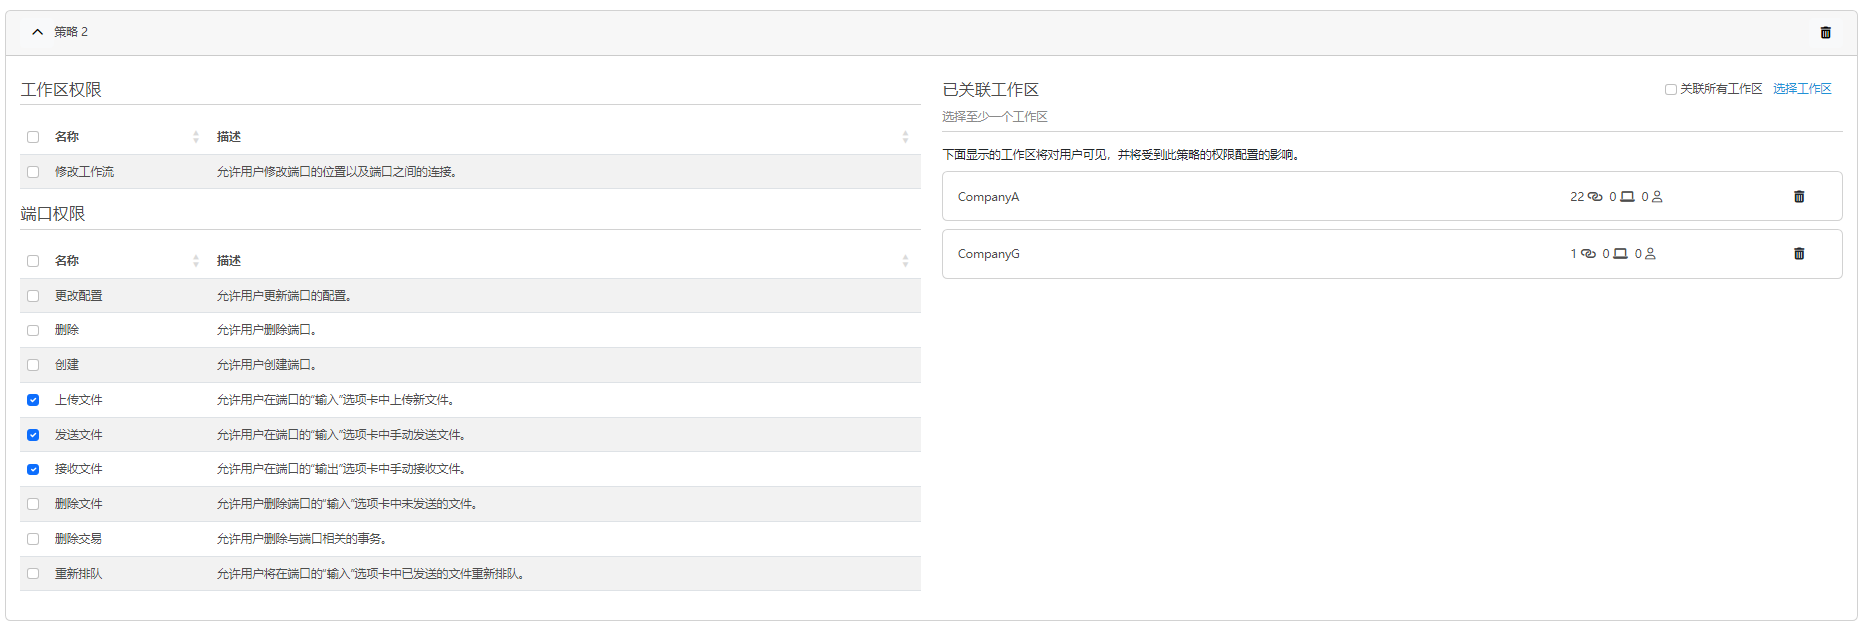
Task: Check the 关联所有工作区 checkbox
Action: [x=1670, y=89]
